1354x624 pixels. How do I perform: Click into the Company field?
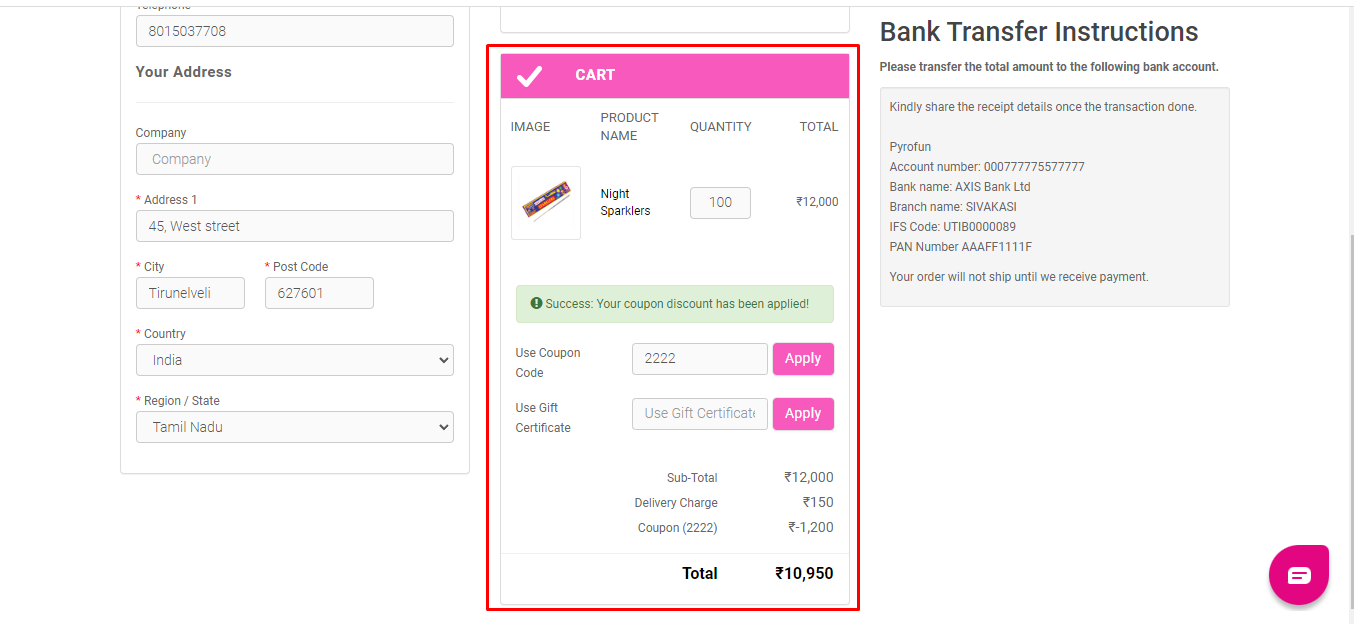pos(295,159)
